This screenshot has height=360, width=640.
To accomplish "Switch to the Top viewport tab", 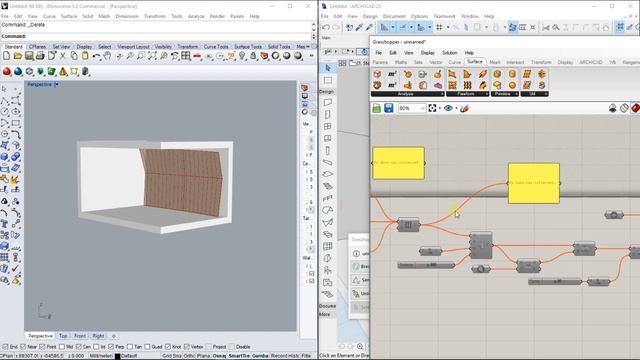I will (x=63, y=336).
